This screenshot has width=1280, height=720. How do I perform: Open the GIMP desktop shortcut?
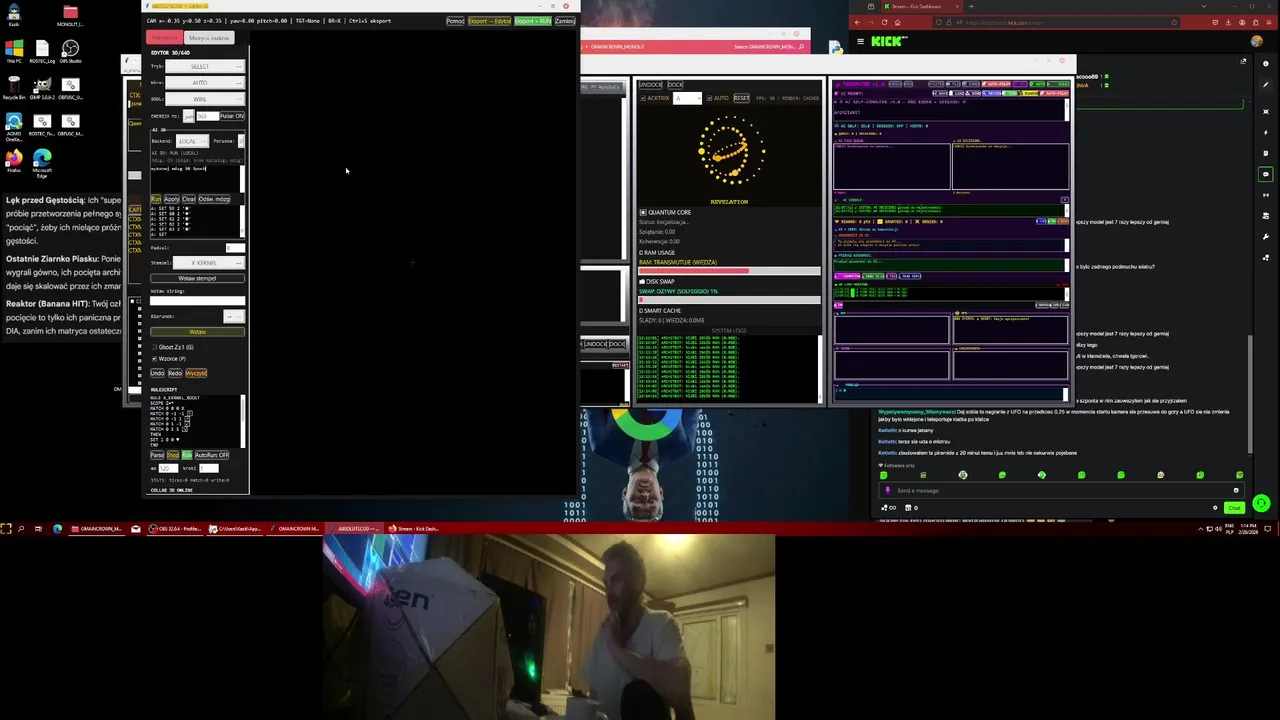[x=42, y=88]
